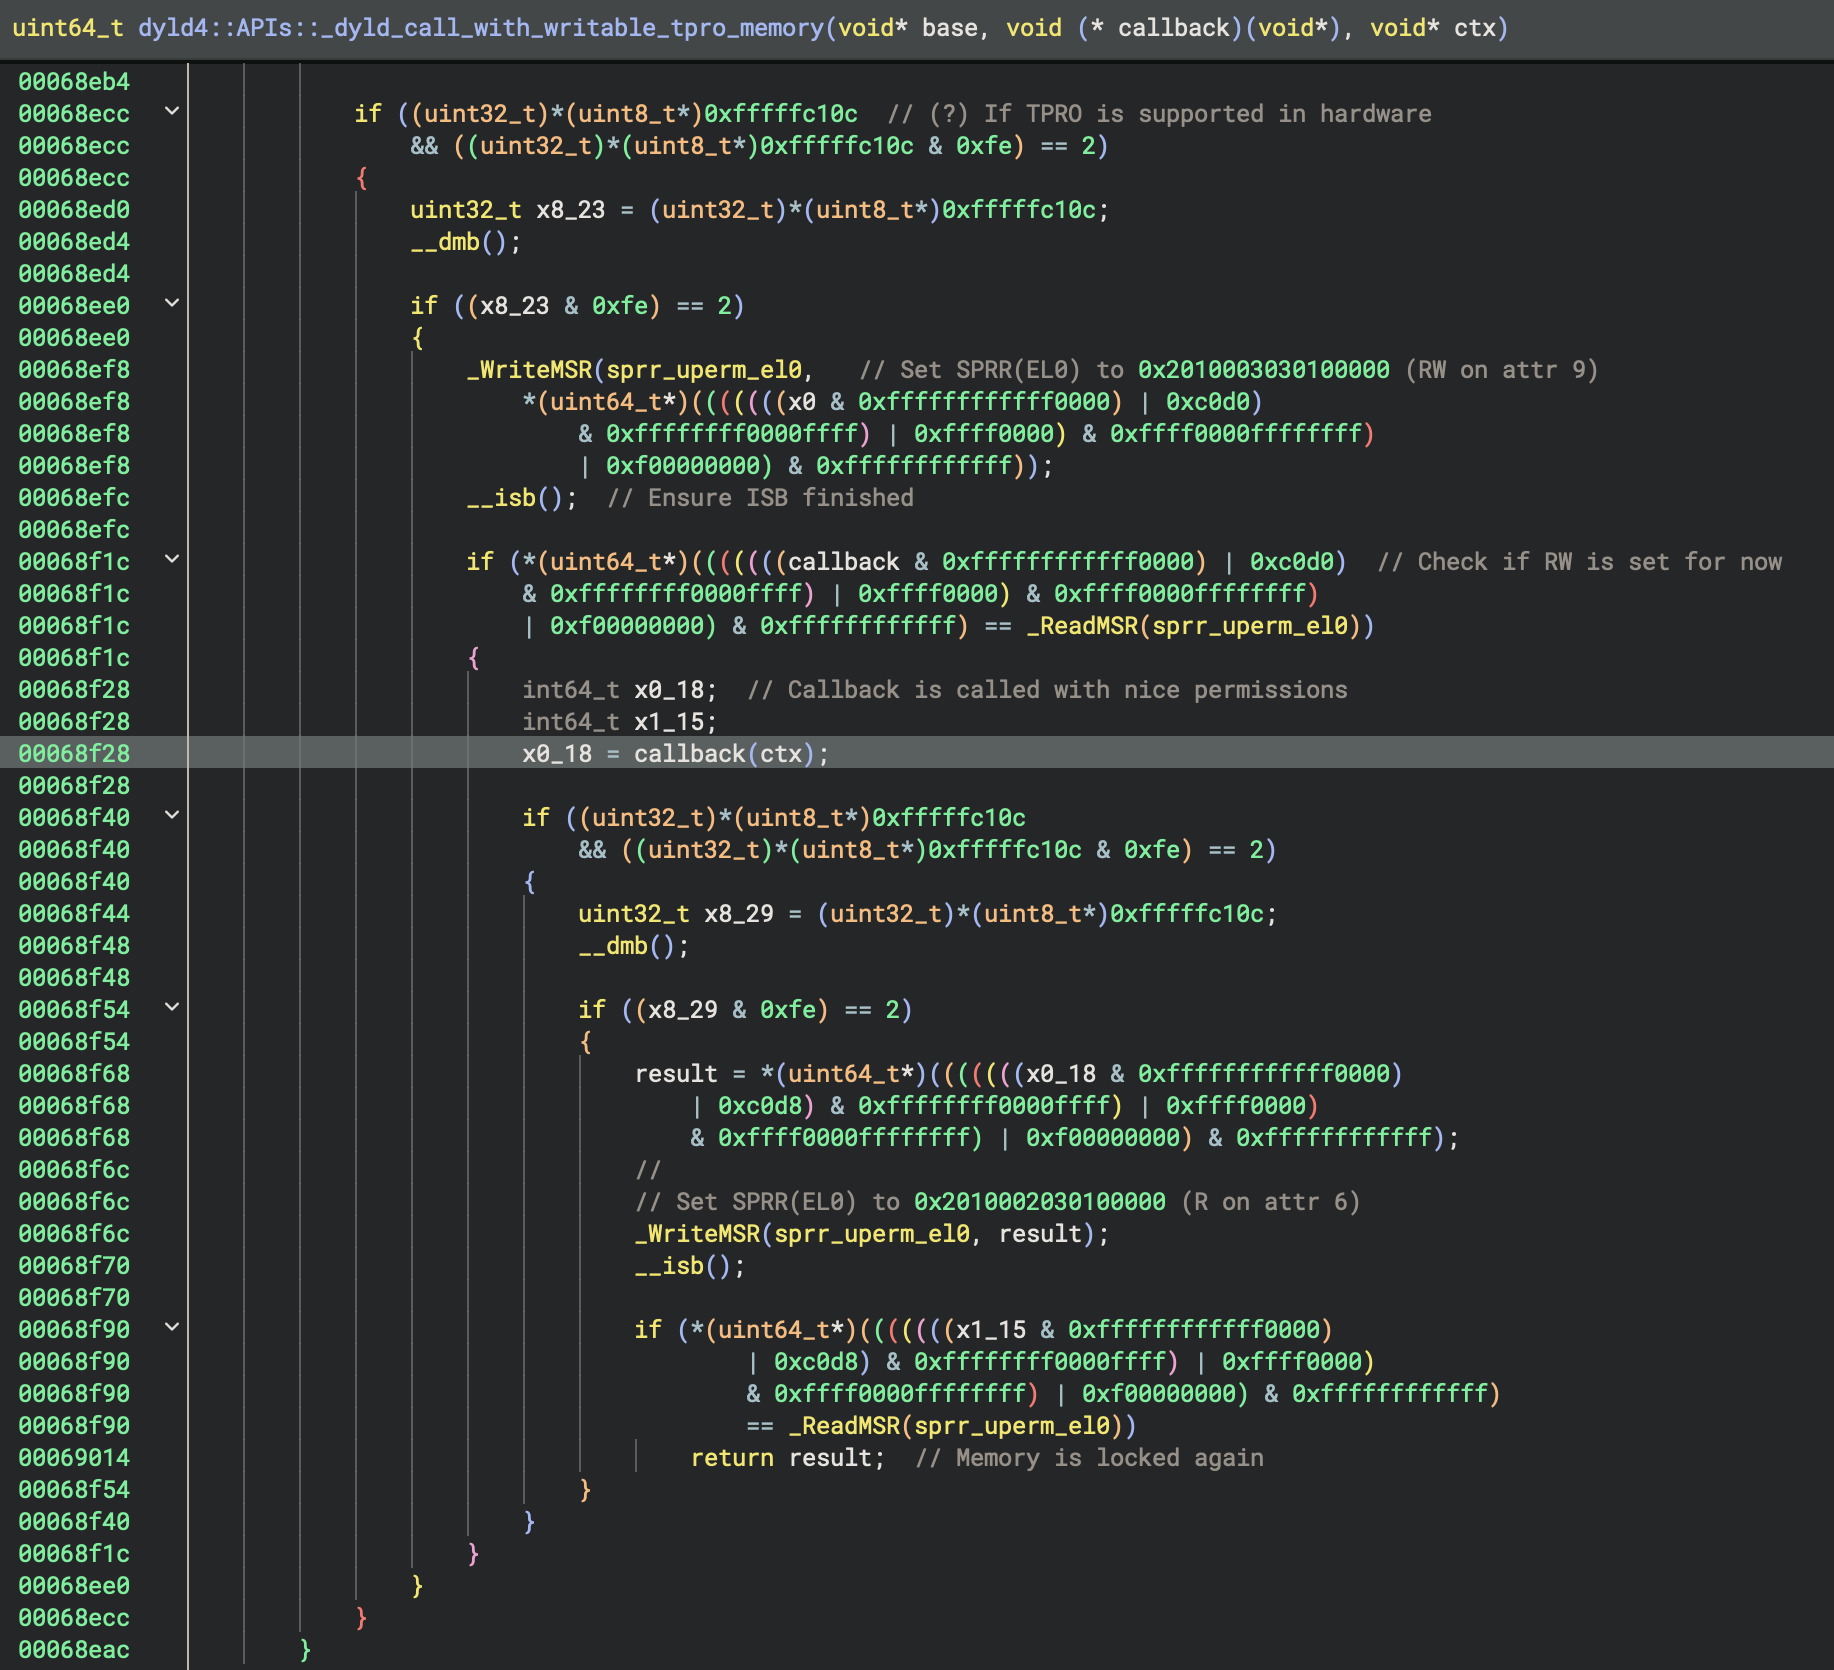1834x1670 pixels.
Task: Collapse the if block at address 00068f1c
Action: (172, 561)
